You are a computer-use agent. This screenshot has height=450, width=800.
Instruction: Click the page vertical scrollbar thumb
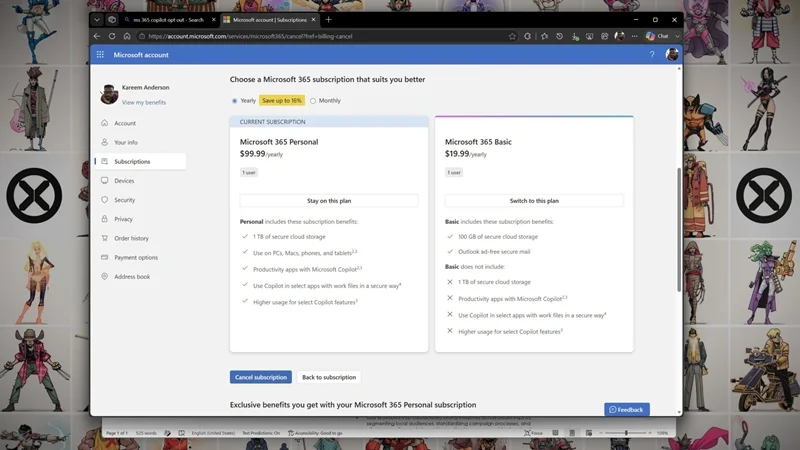tap(679, 230)
